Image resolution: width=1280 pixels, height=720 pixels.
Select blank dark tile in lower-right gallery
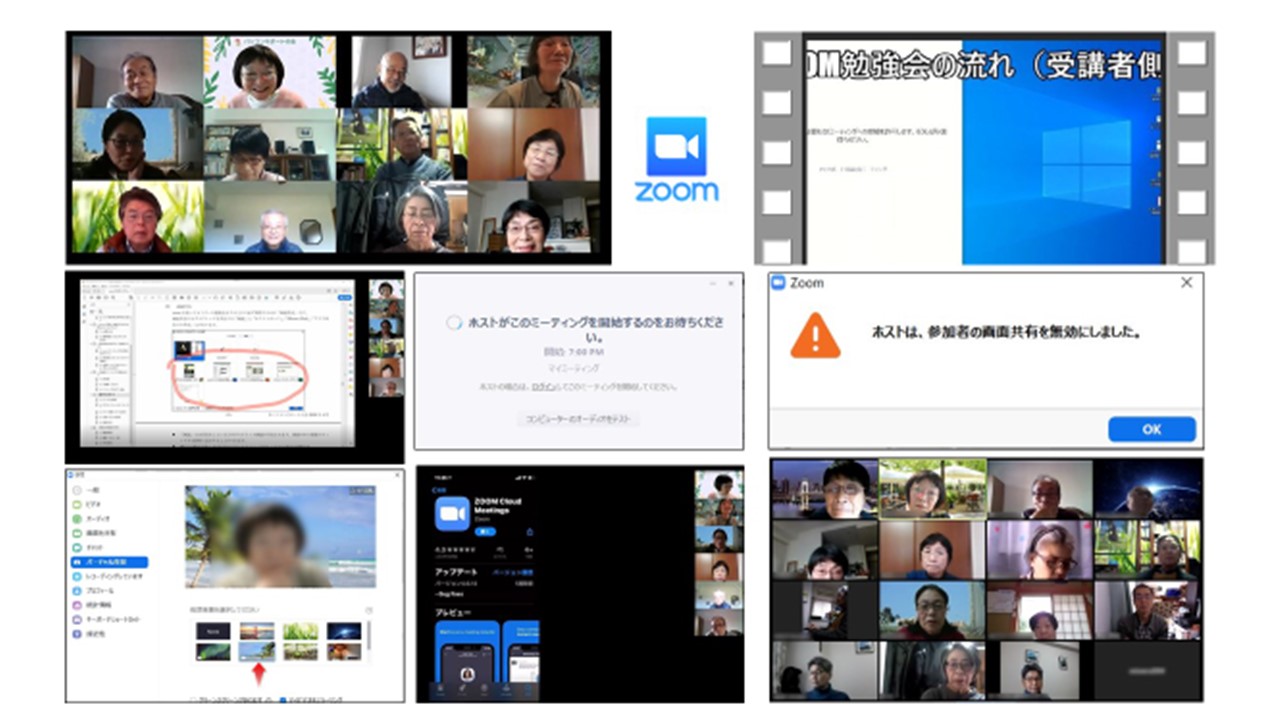[x=1147, y=669]
